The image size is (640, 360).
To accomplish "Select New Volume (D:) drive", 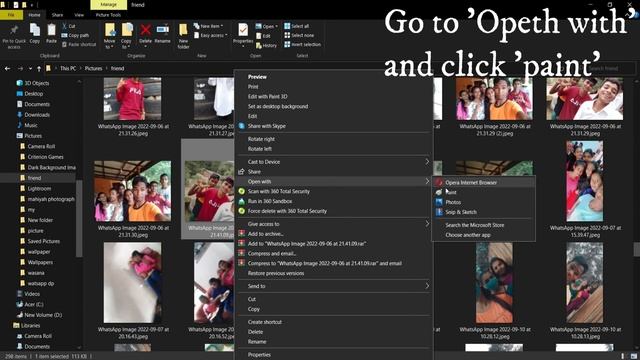I will pos(43,315).
